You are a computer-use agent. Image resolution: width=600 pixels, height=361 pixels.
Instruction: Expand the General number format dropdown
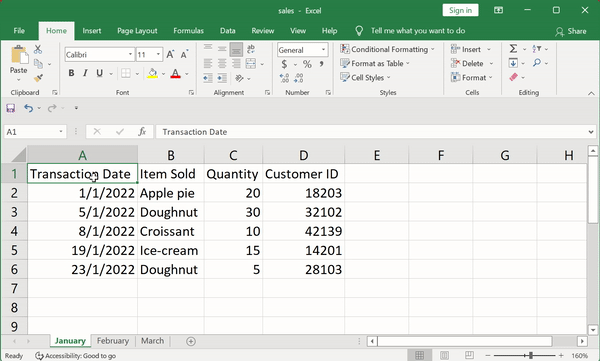pyautogui.click(x=323, y=50)
